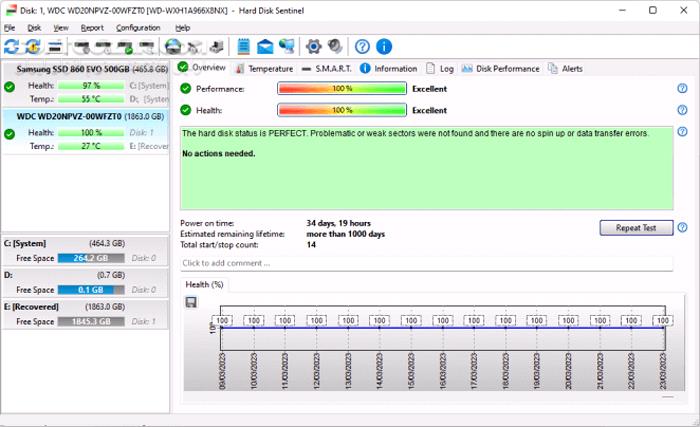
Task: Click the "No actions needed." status text
Action: click(219, 153)
